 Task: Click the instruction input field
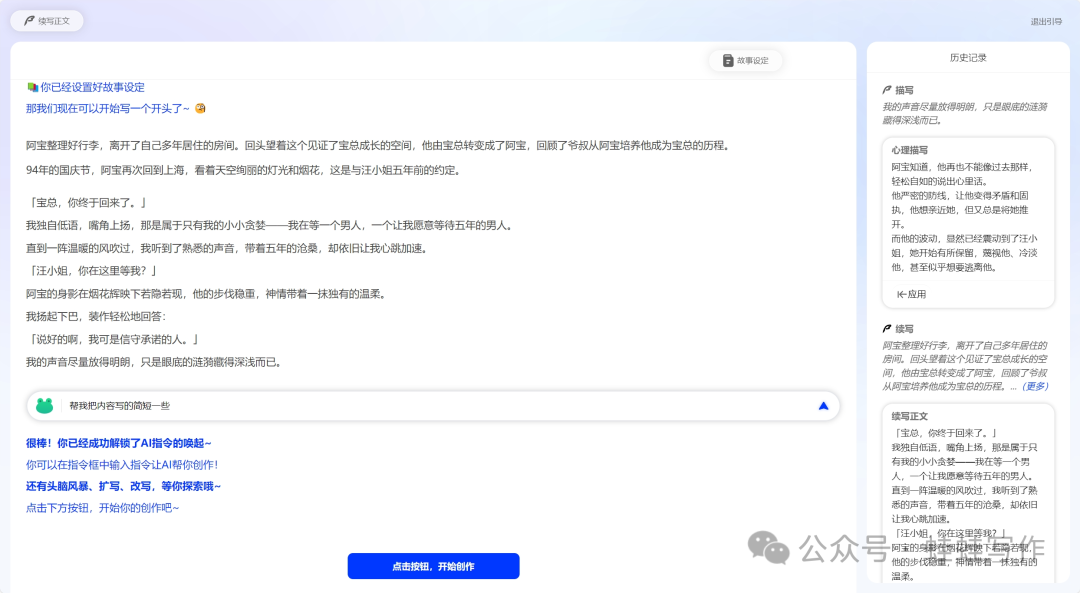[300, 406]
